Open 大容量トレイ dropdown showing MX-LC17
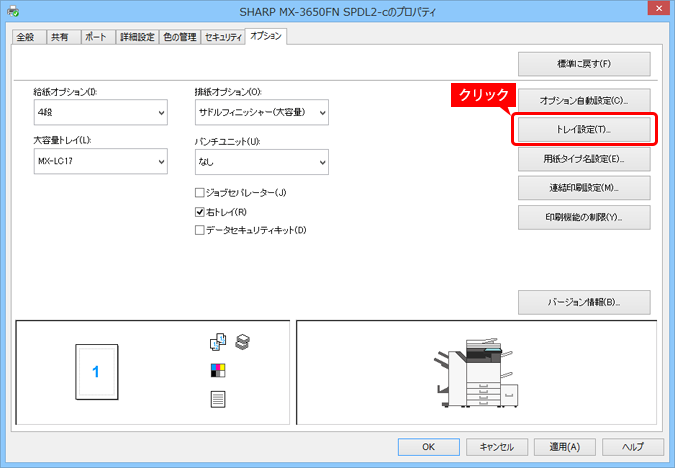Screen dimensions: 675x468 click(x=101, y=161)
